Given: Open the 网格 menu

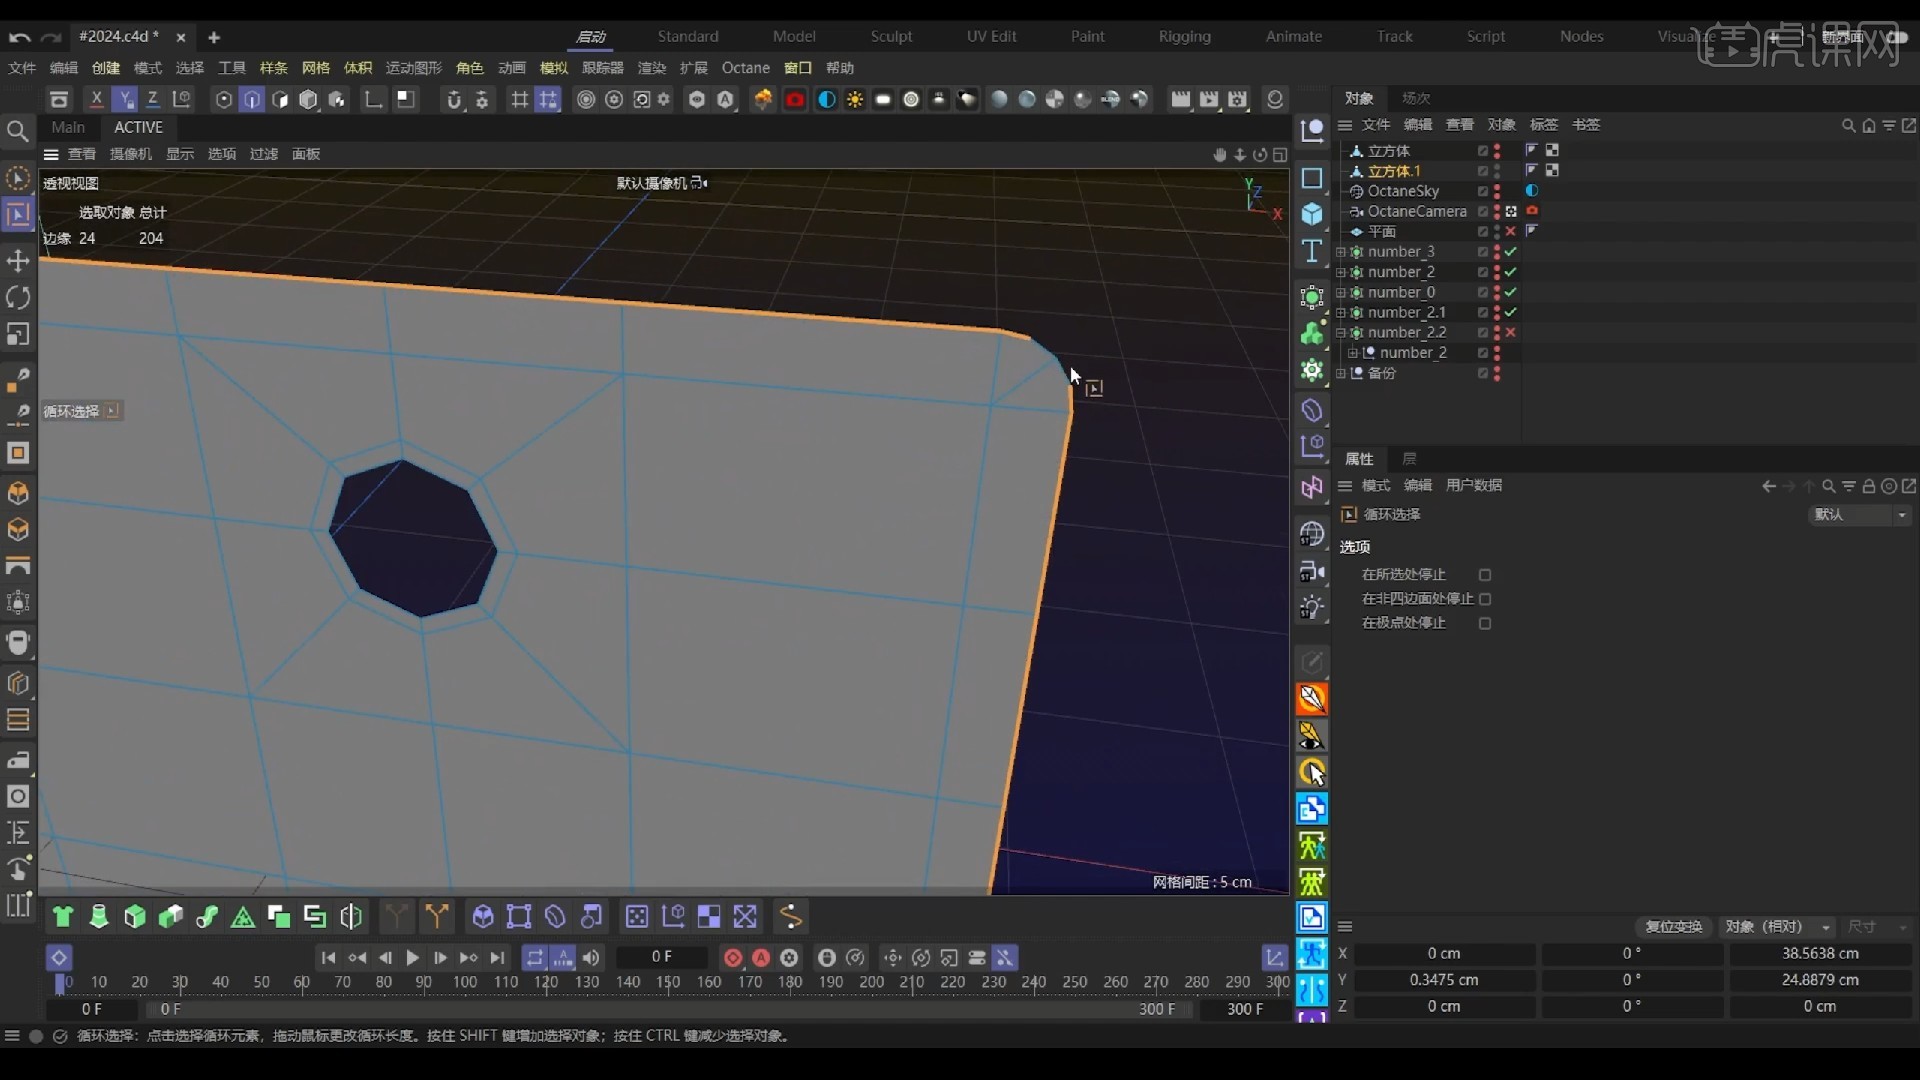Looking at the screenshot, I should [315, 68].
